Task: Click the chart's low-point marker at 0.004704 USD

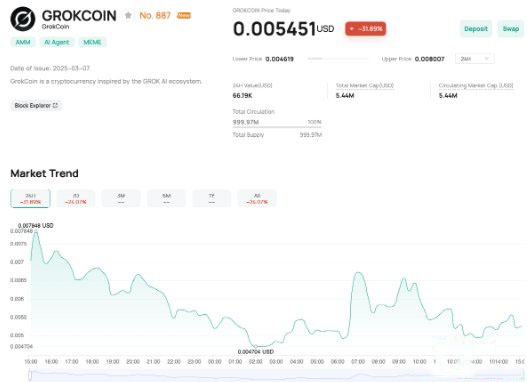Action: tap(256, 346)
